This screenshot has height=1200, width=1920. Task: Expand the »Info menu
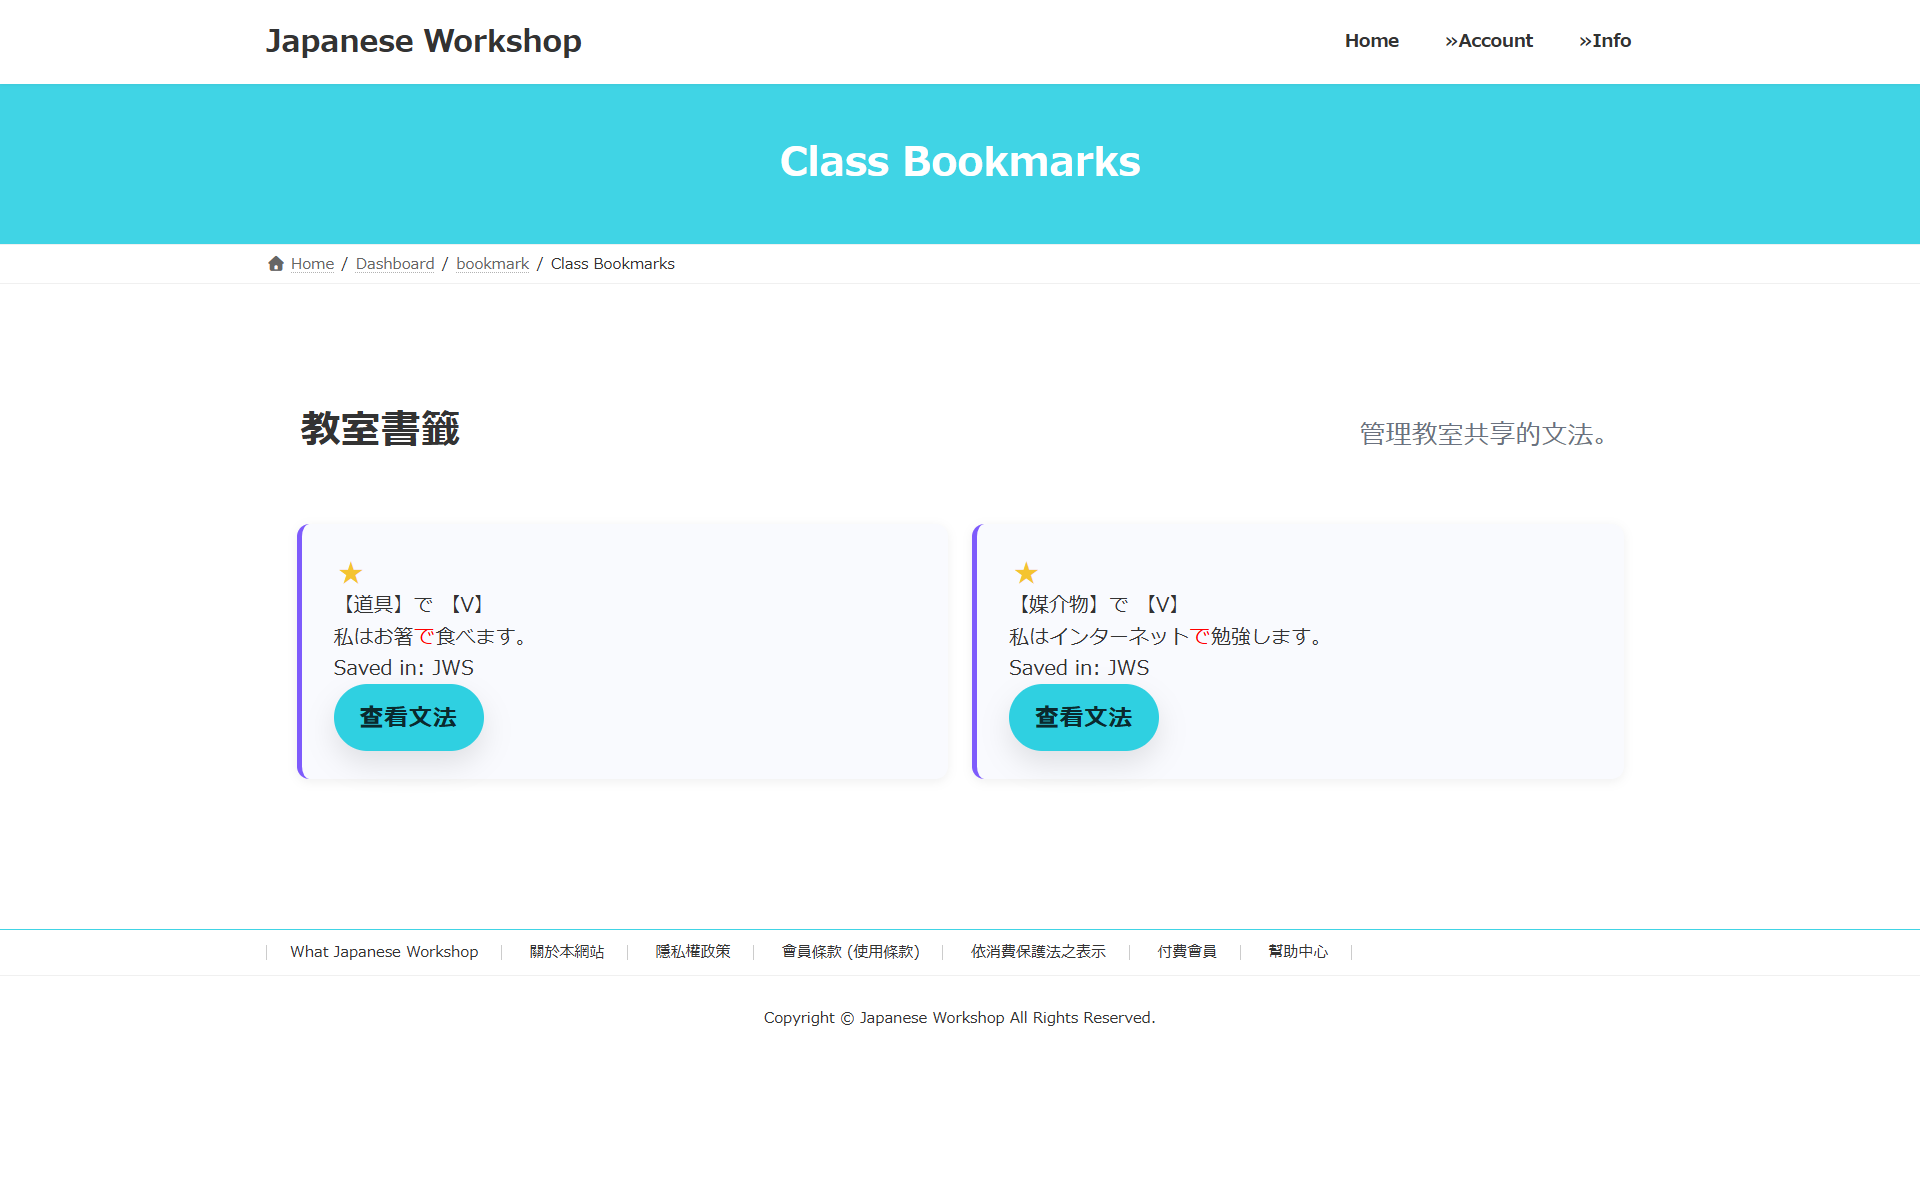pyautogui.click(x=1604, y=41)
